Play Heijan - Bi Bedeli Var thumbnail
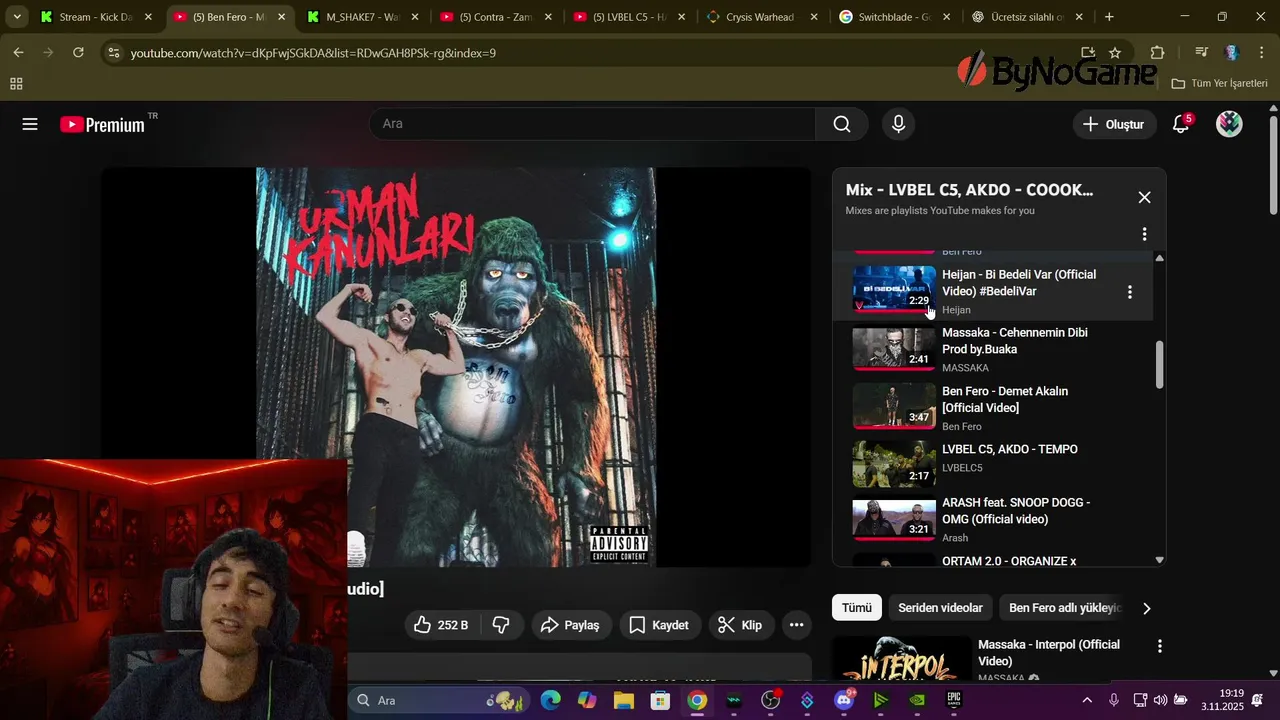The height and width of the screenshot is (720, 1280). (893, 290)
